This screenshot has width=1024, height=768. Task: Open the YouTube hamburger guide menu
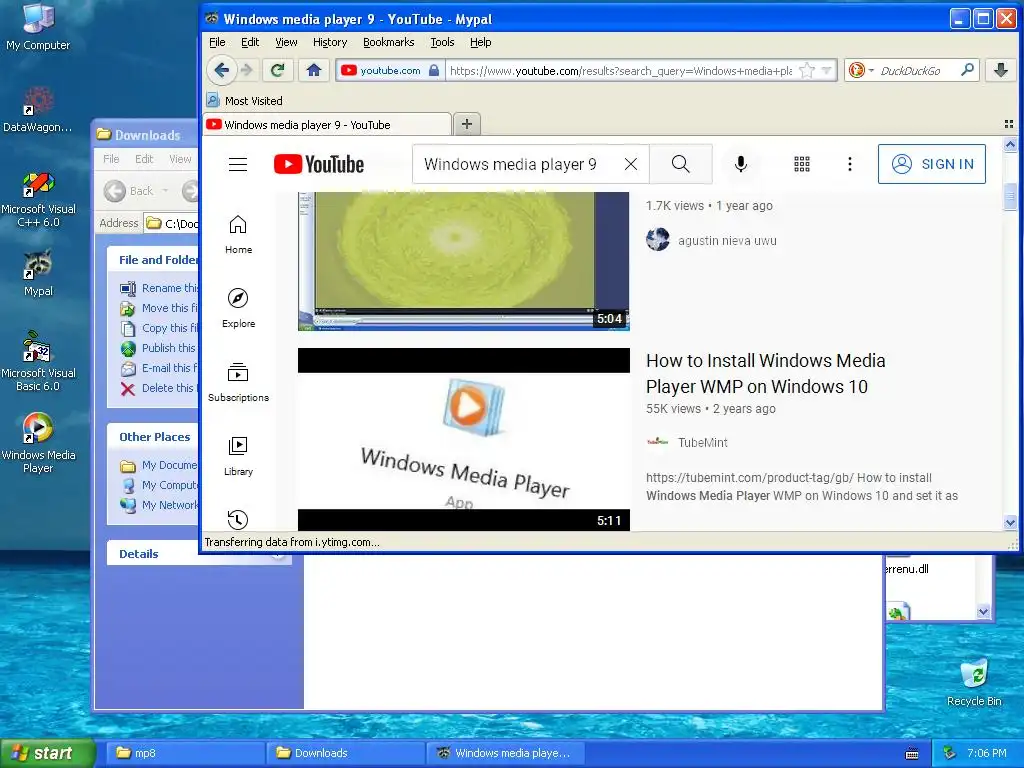pyautogui.click(x=238, y=164)
